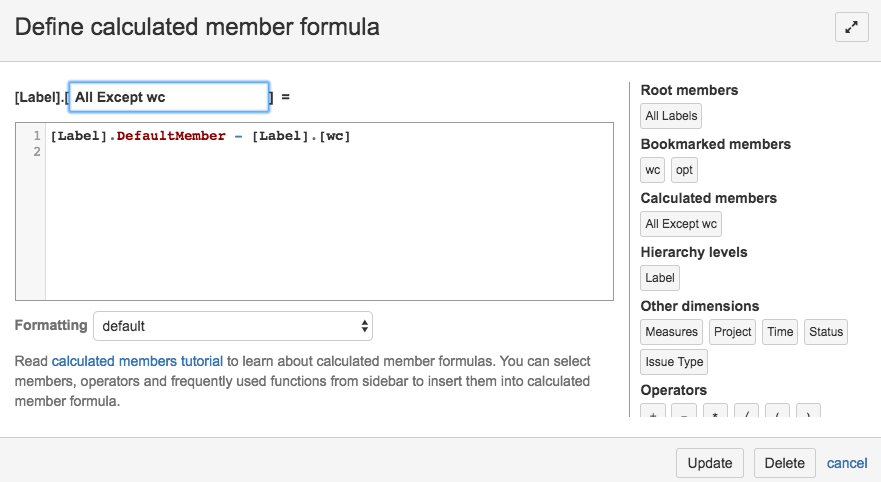Click the Delete button

[785, 463]
